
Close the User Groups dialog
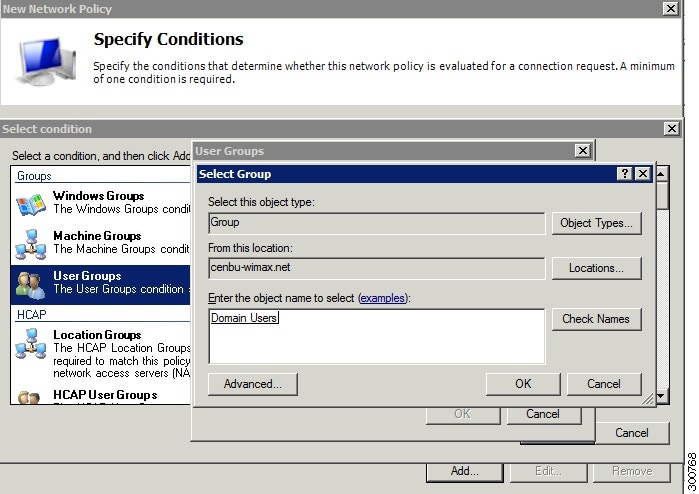click(583, 151)
